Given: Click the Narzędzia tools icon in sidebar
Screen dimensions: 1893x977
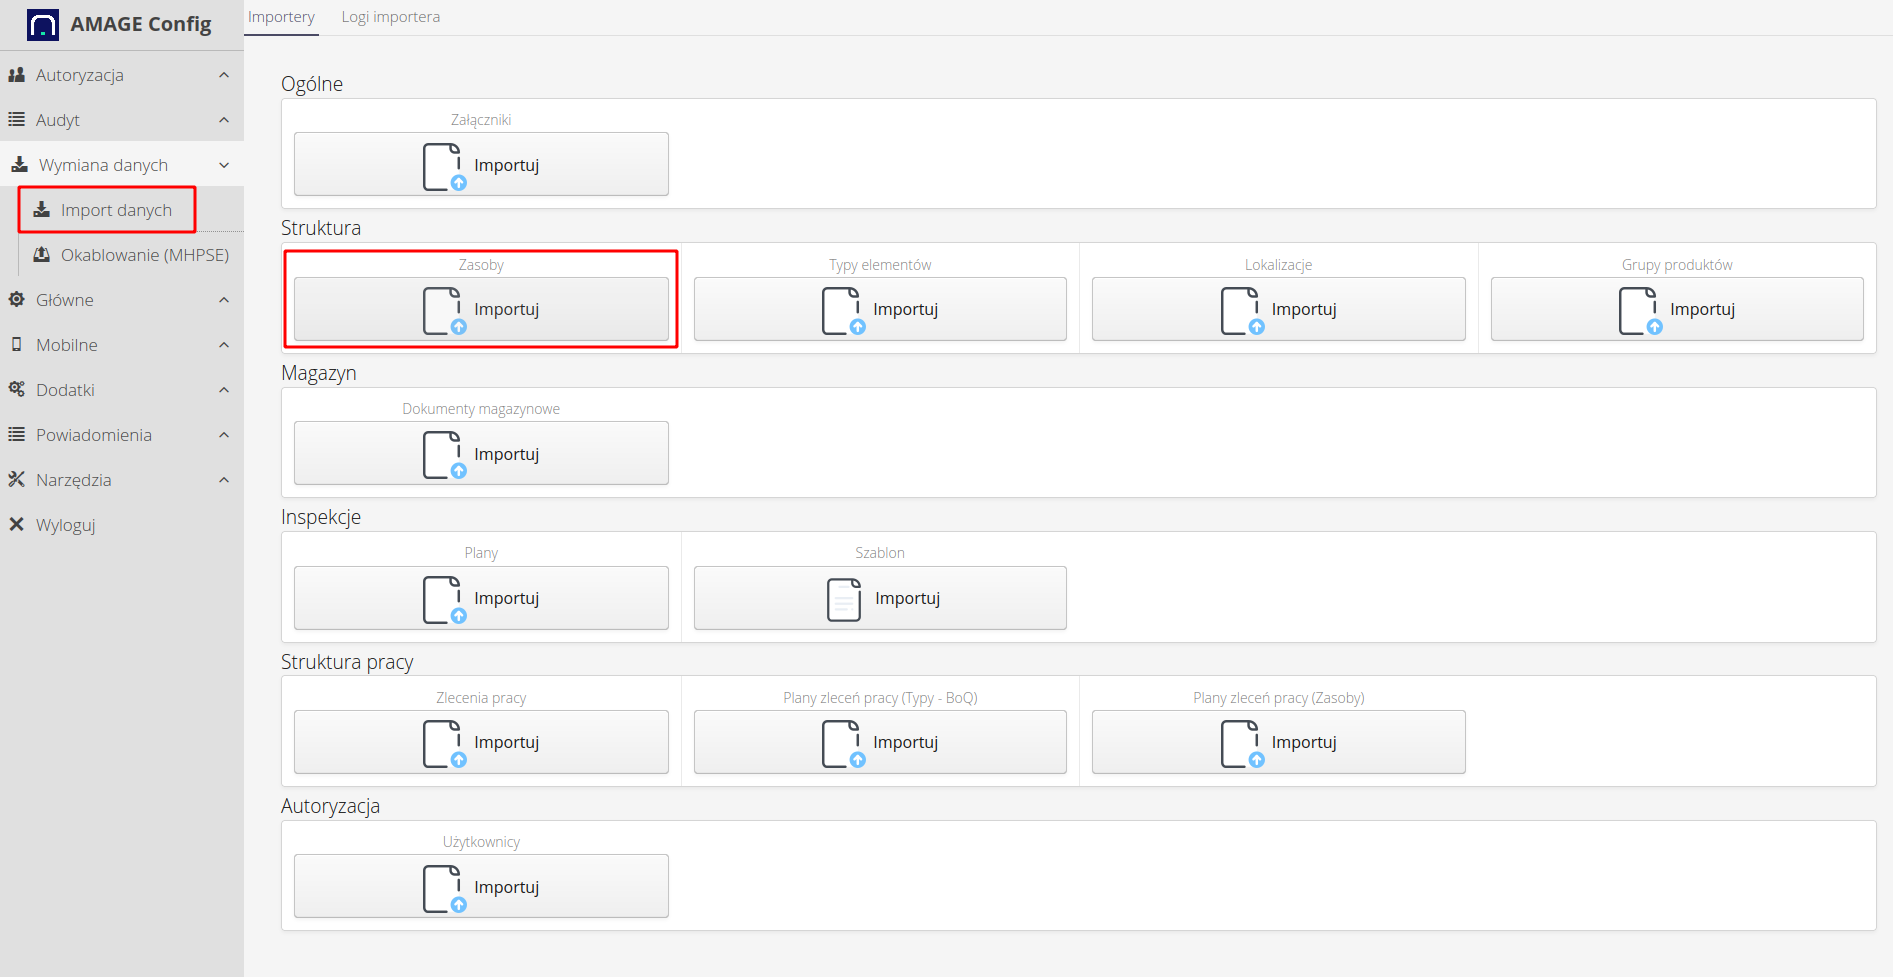Looking at the screenshot, I should pos(16,480).
